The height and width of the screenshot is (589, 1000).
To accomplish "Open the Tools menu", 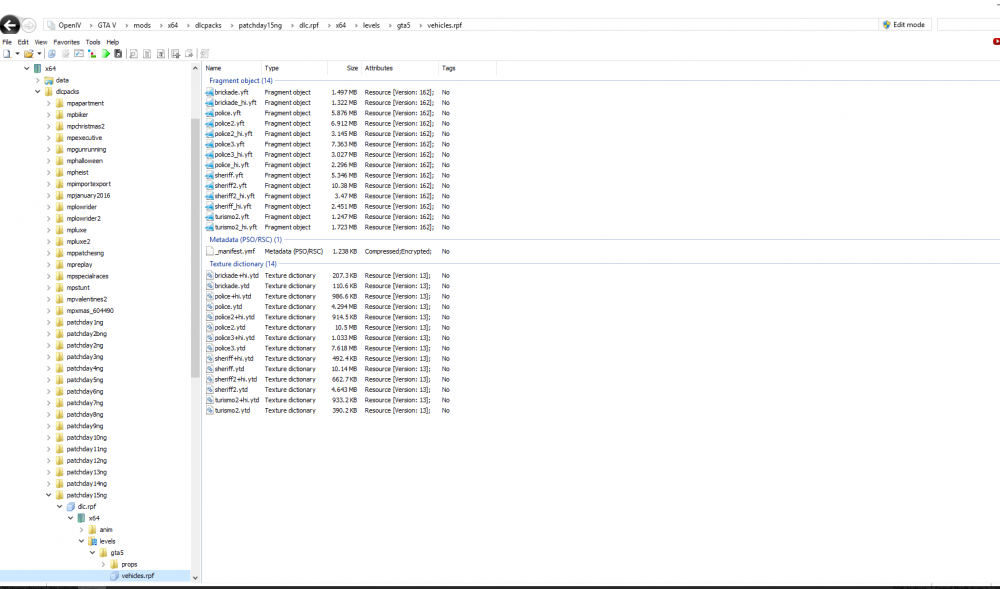I will (93, 42).
